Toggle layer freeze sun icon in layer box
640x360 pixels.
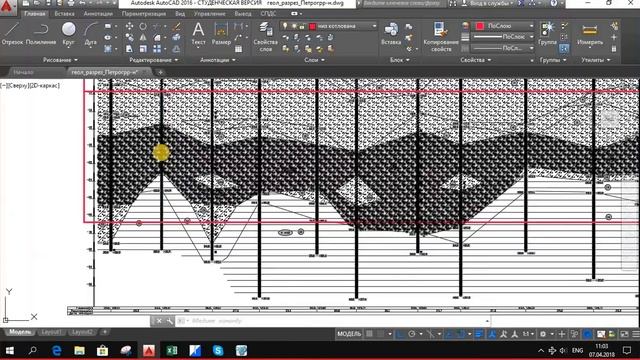[x=293, y=26]
